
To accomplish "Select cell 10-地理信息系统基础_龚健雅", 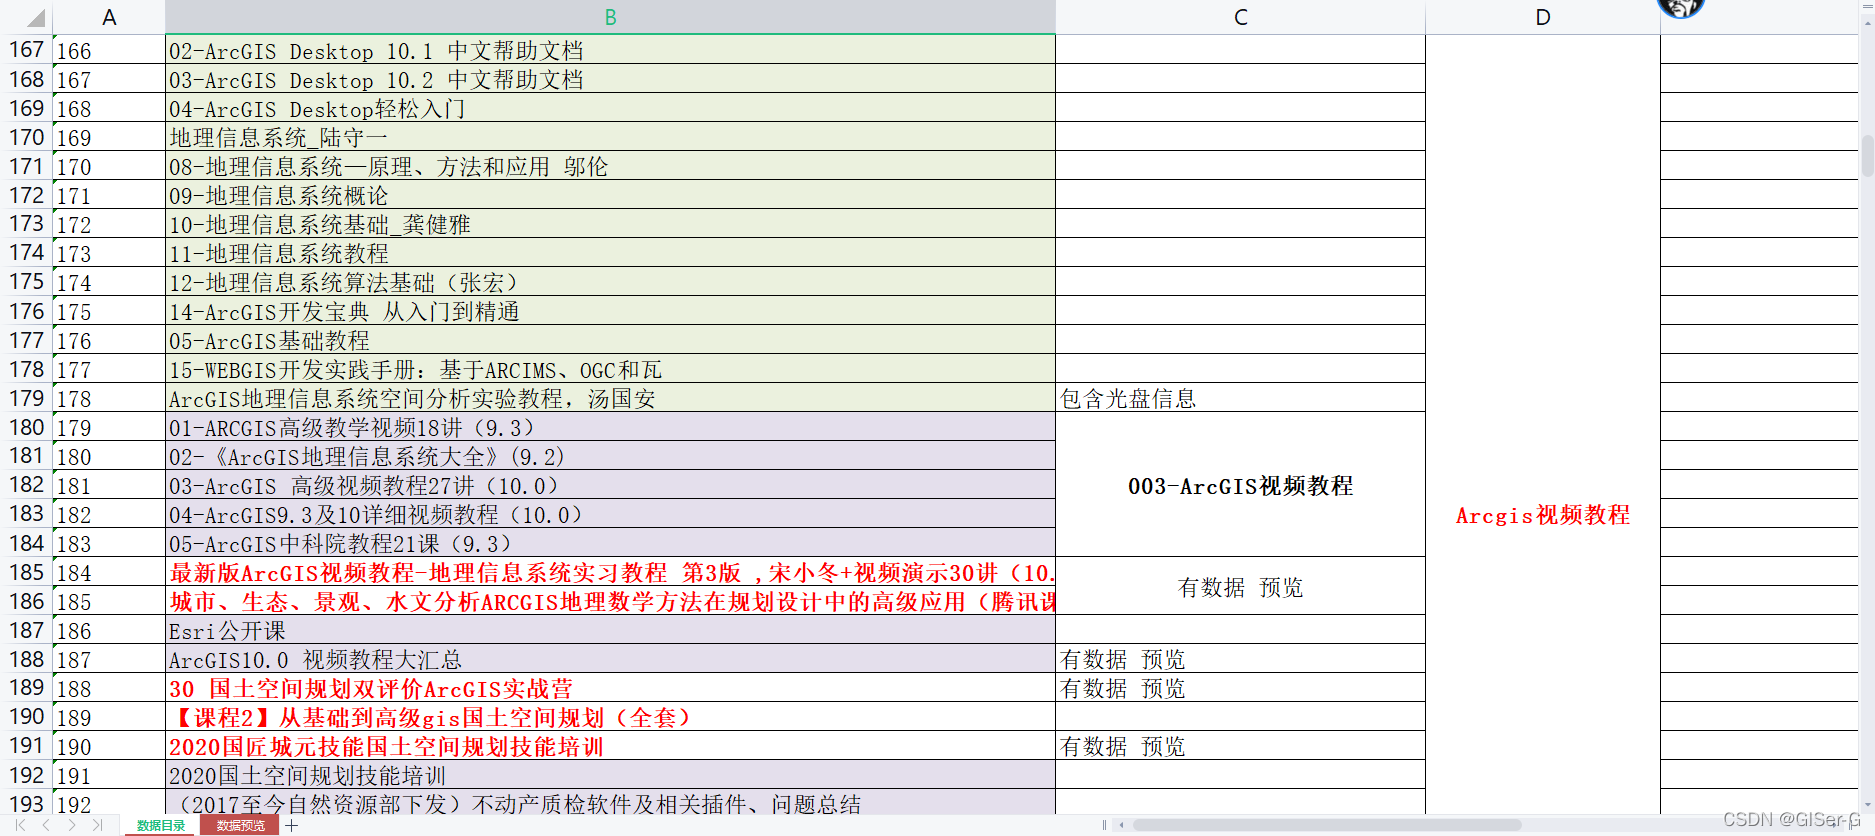I will point(610,224).
